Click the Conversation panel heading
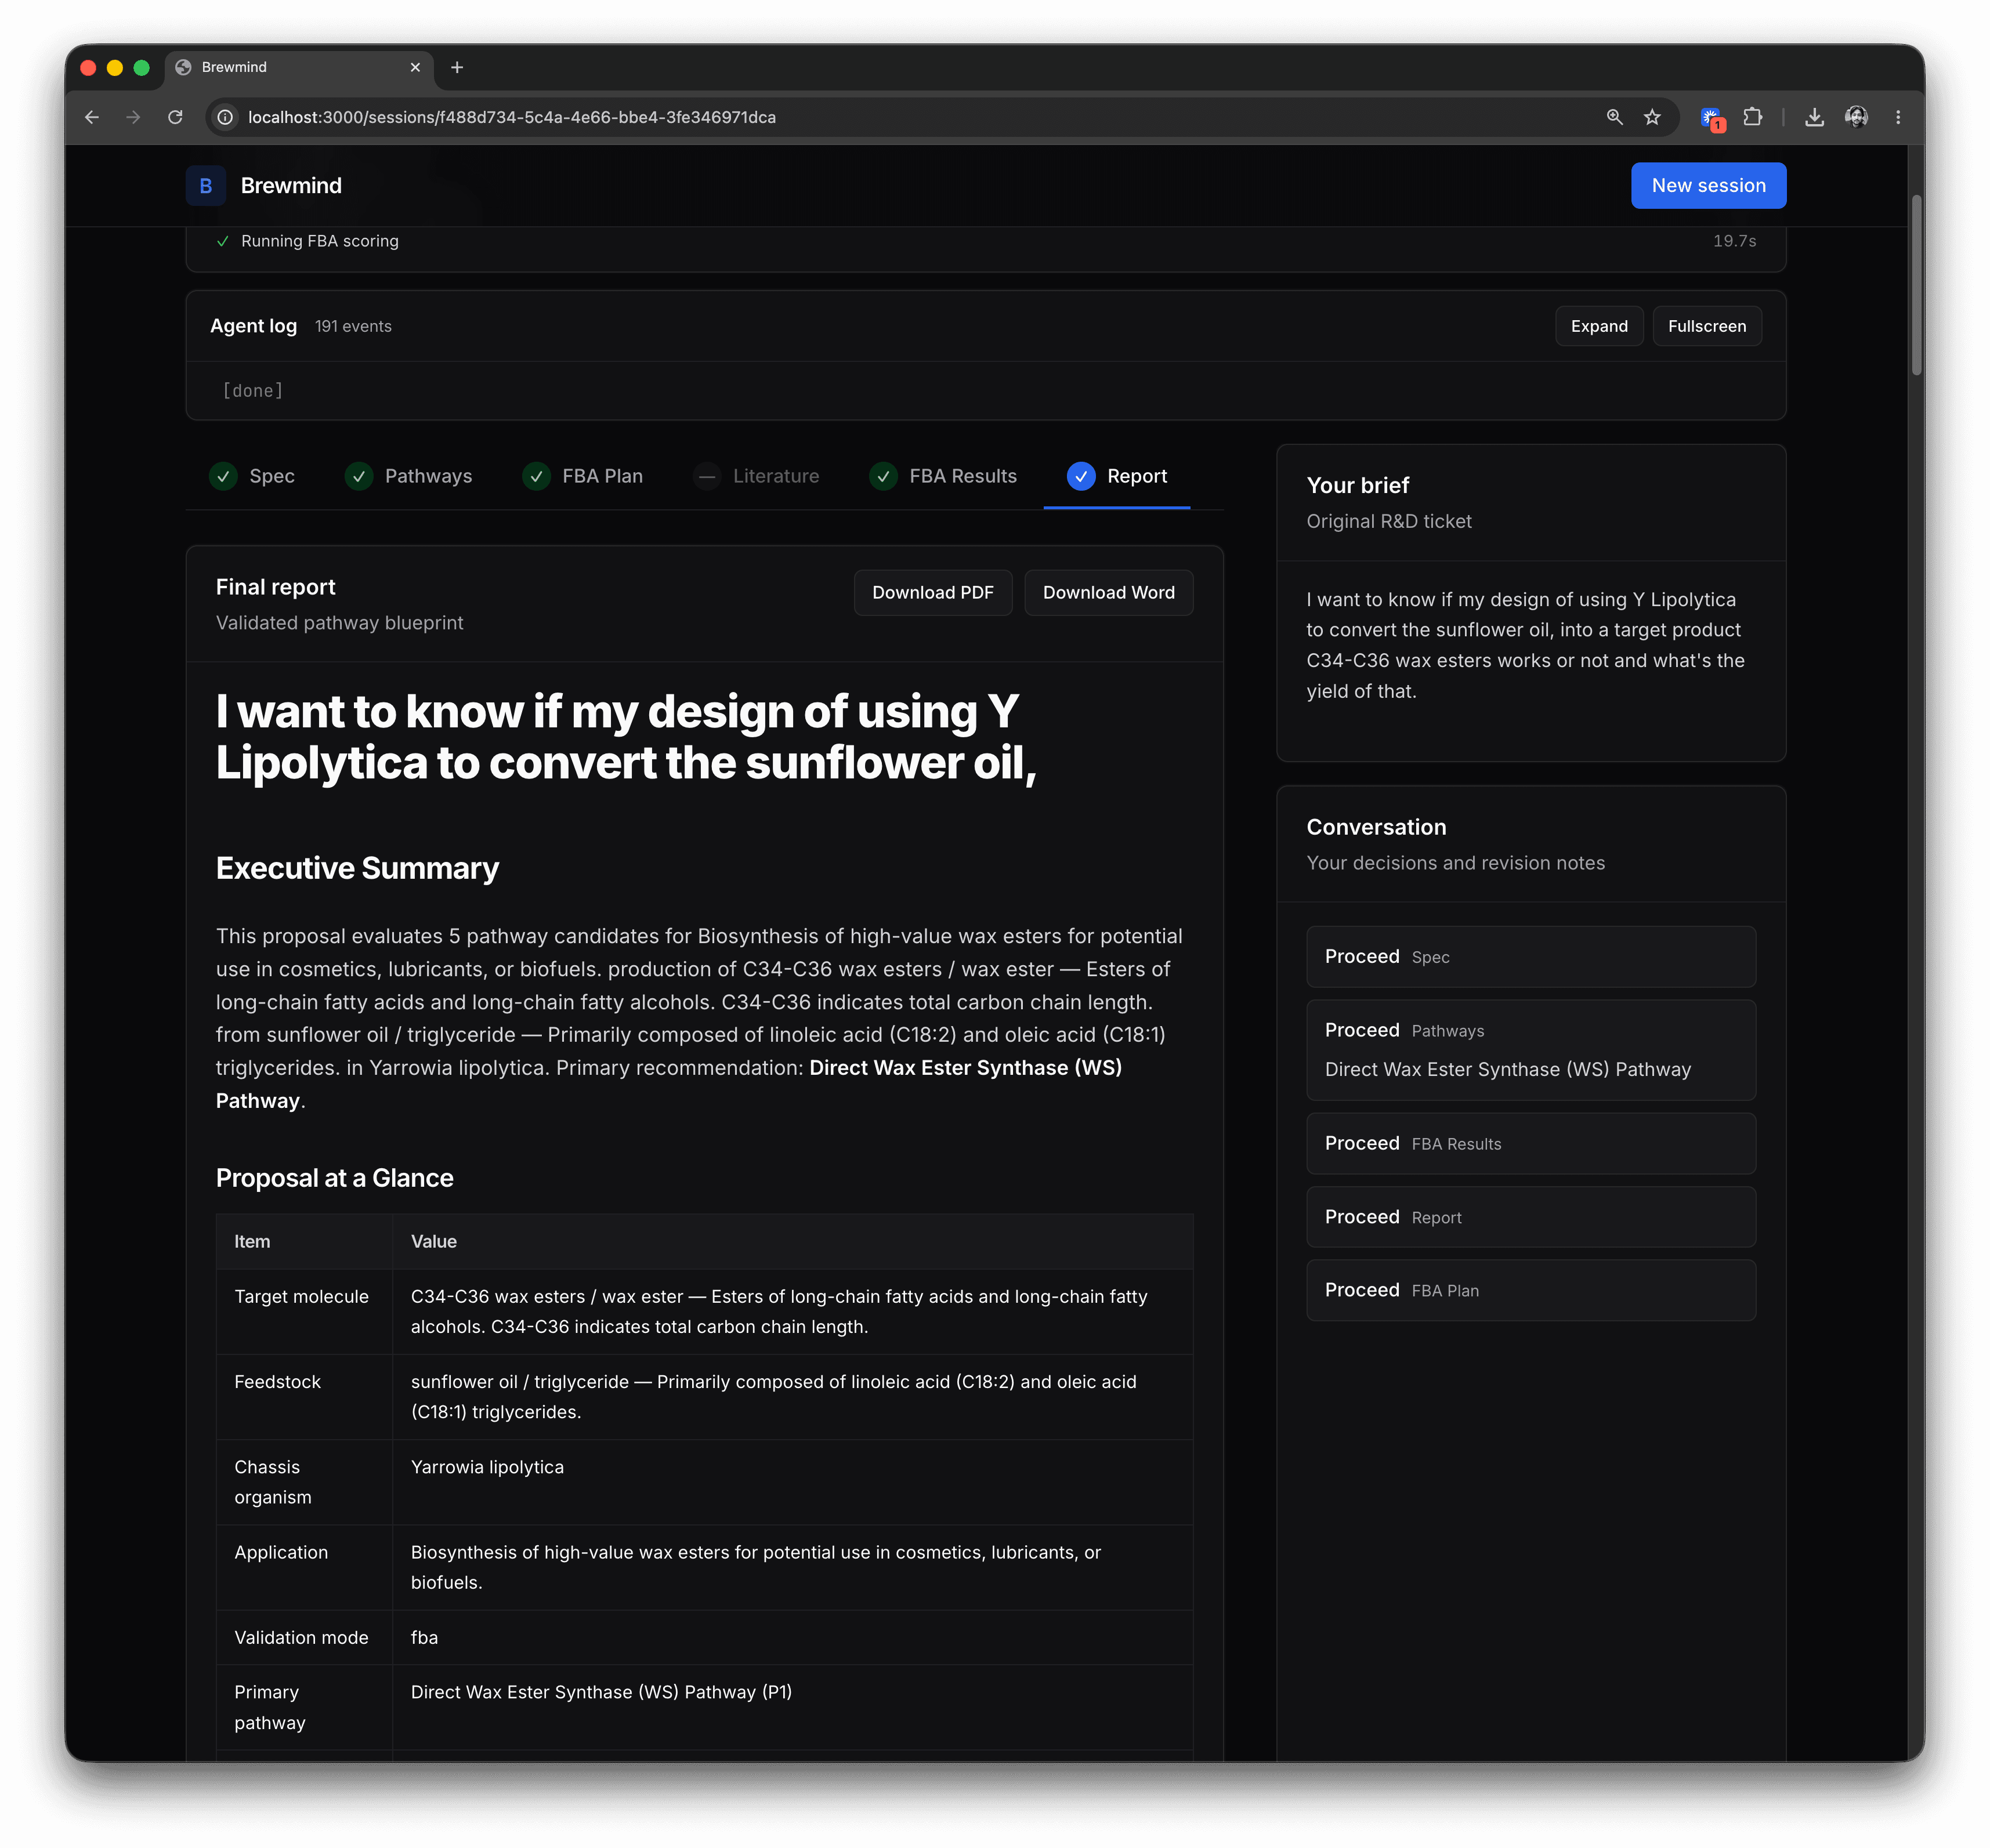Viewport: 1990px width, 1848px height. click(x=1376, y=827)
